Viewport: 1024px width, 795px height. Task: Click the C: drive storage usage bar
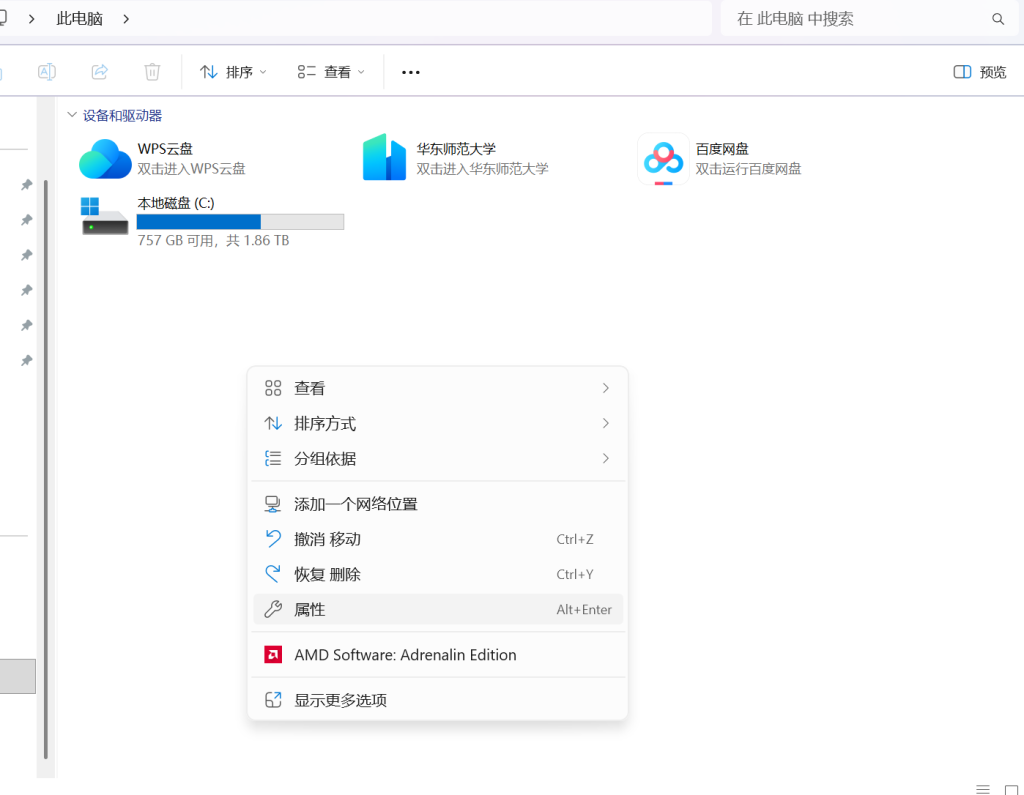click(x=240, y=222)
